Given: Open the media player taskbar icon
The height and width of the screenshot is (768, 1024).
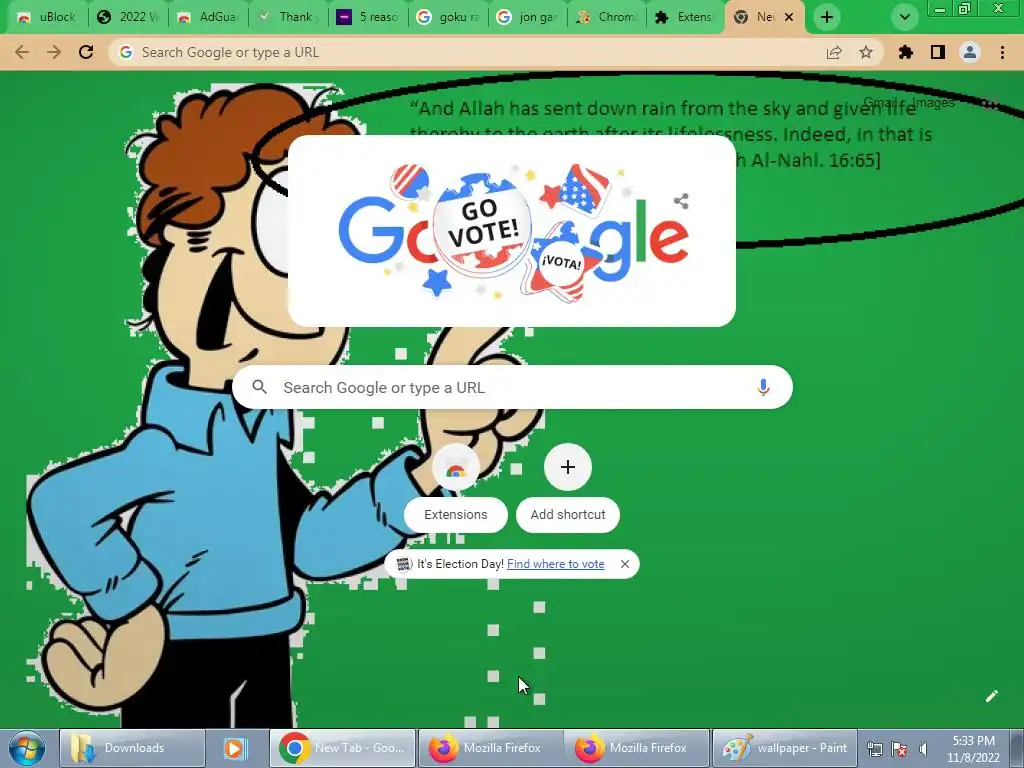Looking at the screenshot, I should [x=234, y=748].
